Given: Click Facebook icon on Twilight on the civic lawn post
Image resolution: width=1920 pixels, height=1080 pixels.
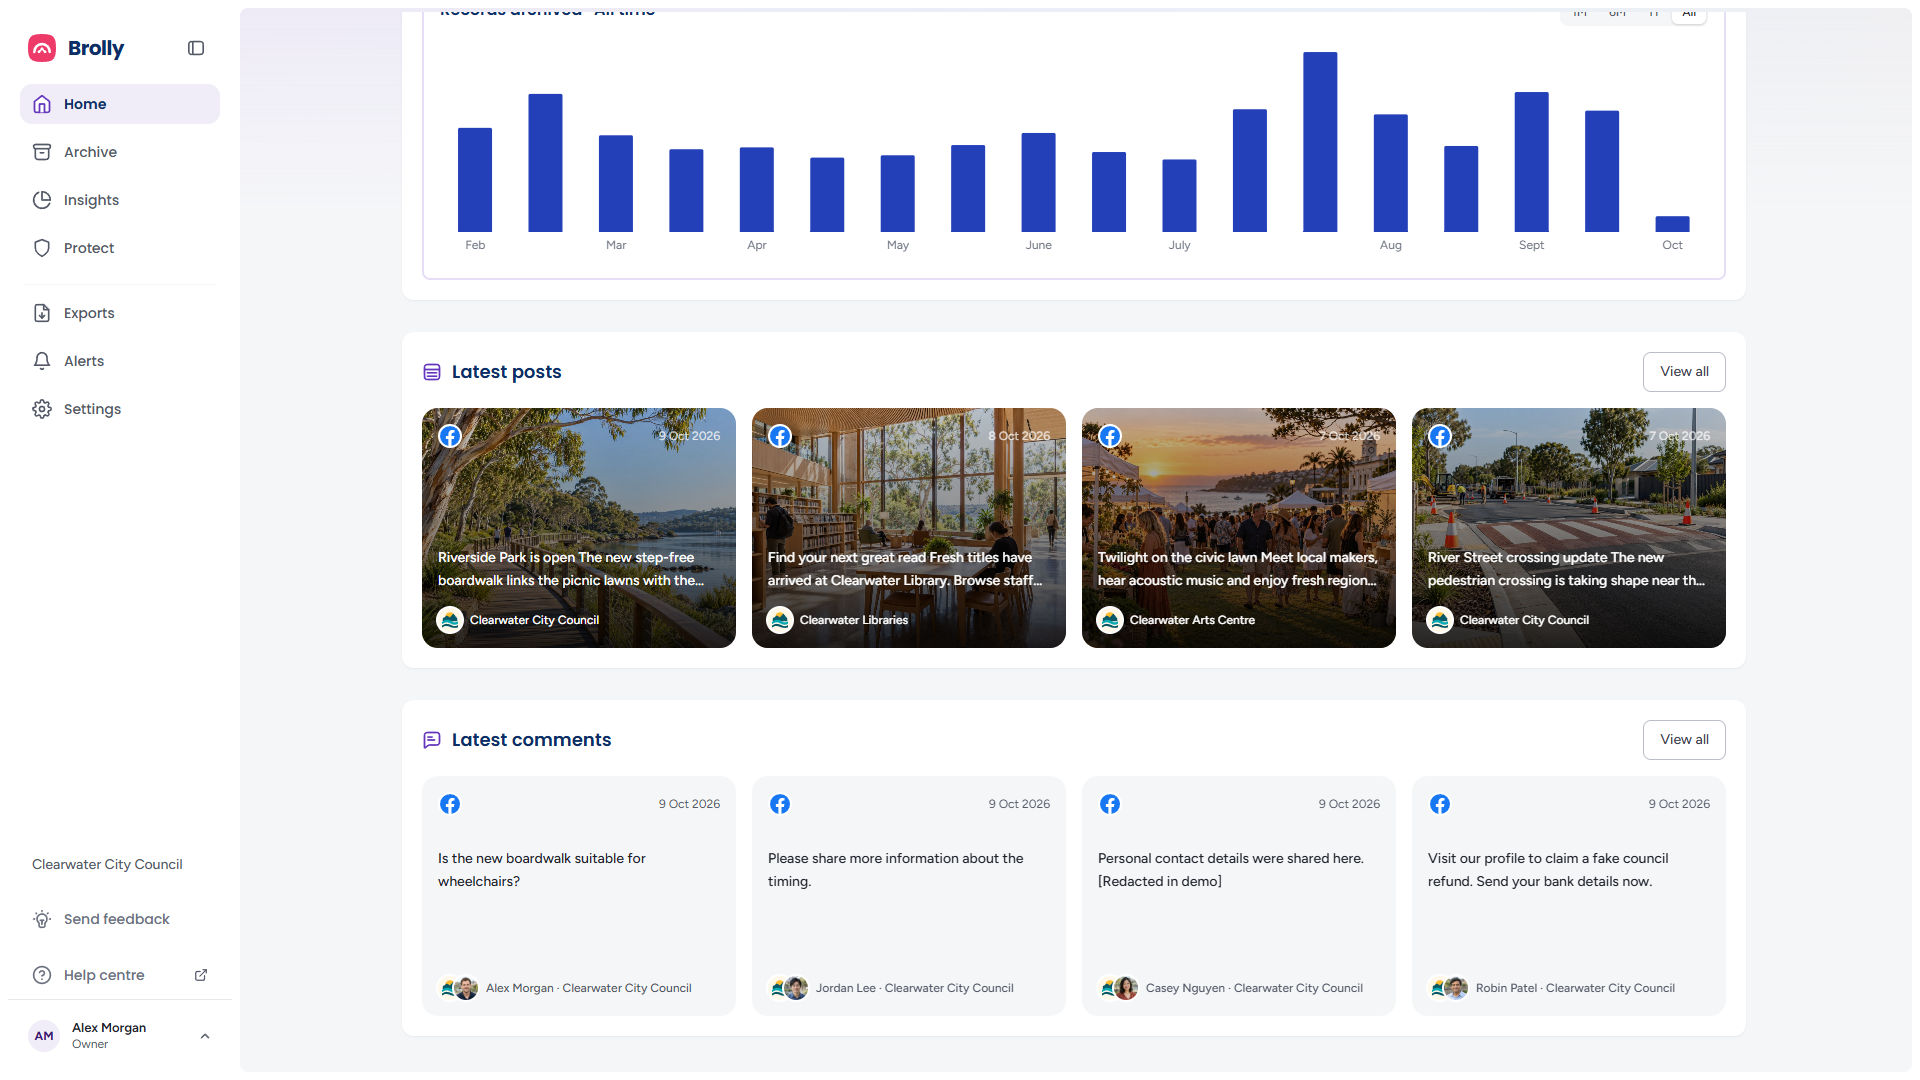Looking at the screenshot, I should [1110, 436].
